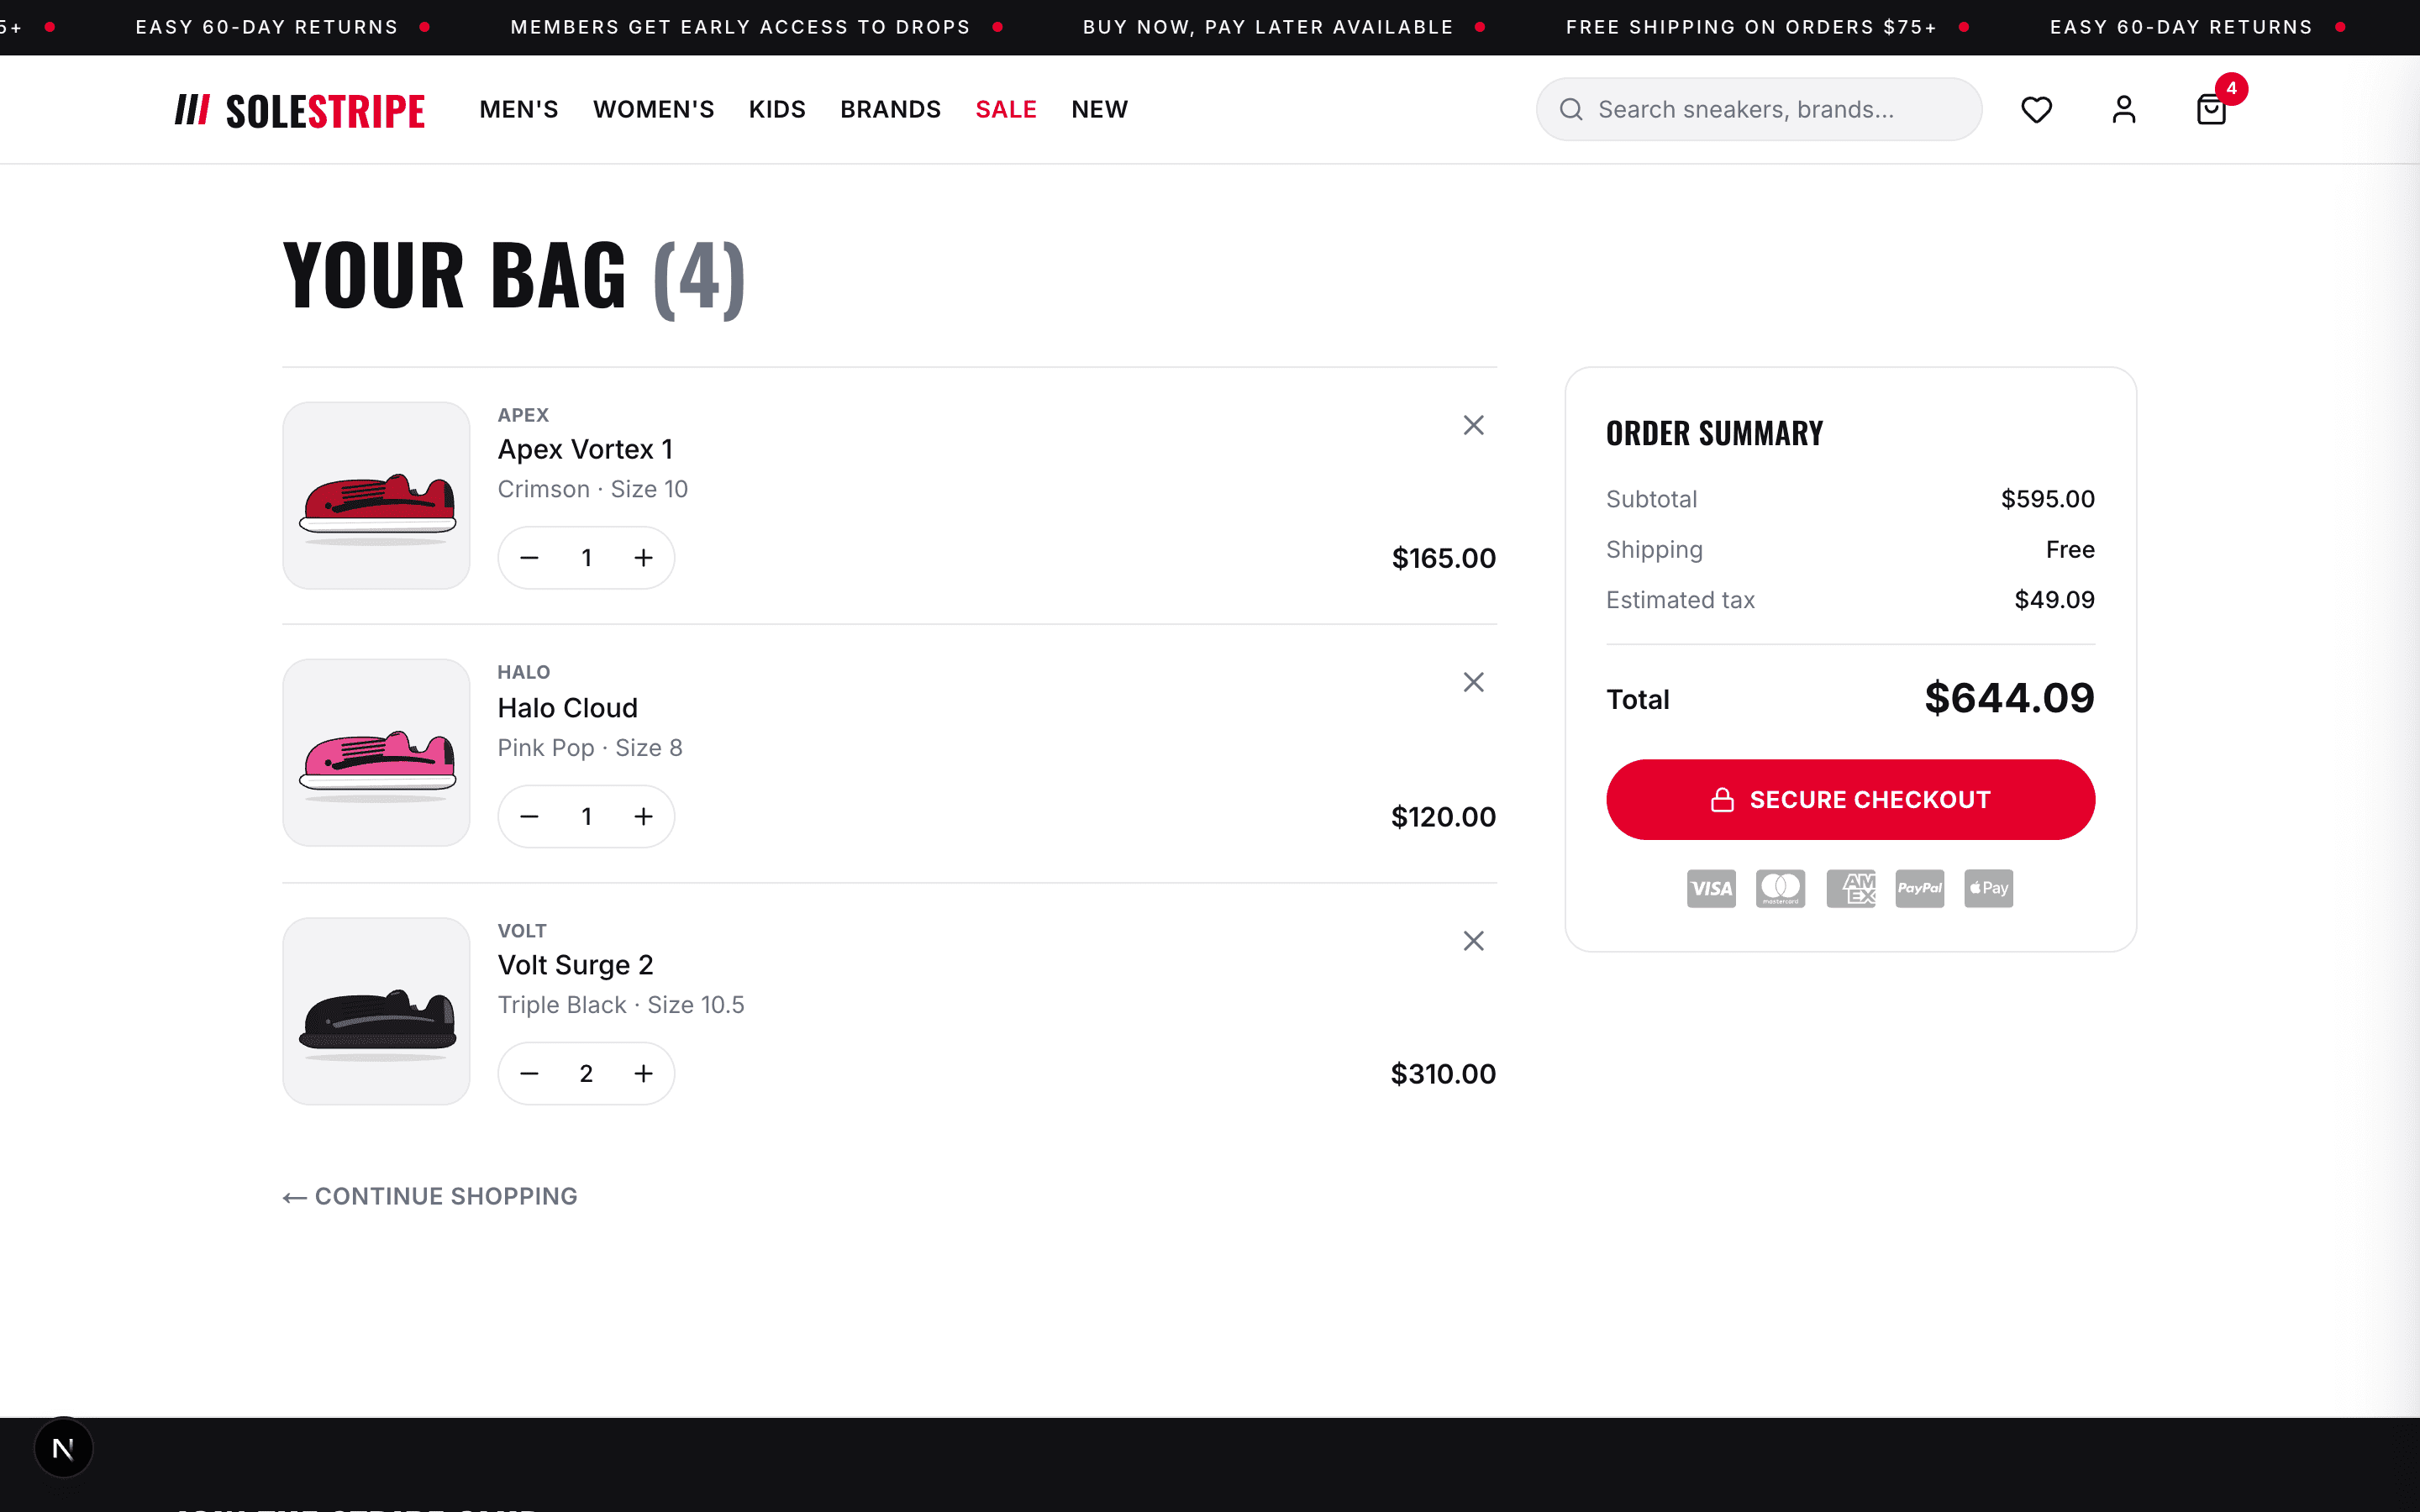The image size is (2420, 1512).
Task: Click "Buy now, pay later available" banner text
Action: click(x=1268, y=27)
